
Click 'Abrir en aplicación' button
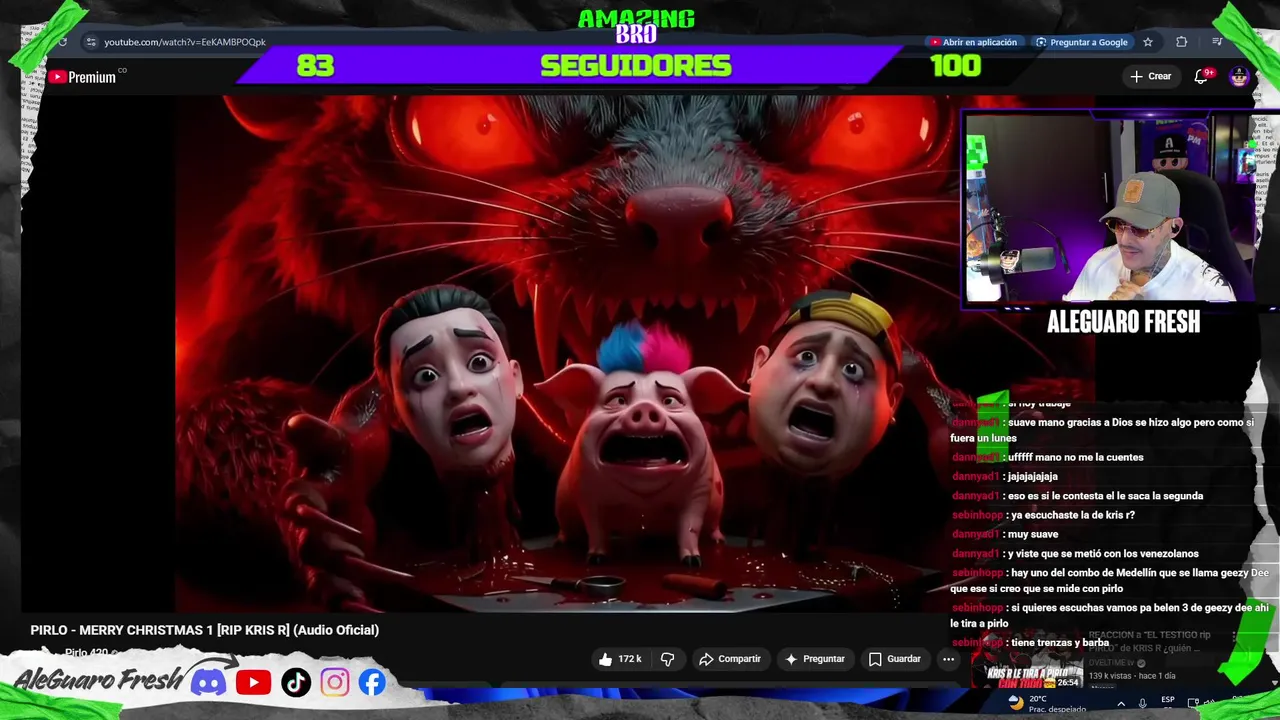pyautogui.click(x=973, y=42)
